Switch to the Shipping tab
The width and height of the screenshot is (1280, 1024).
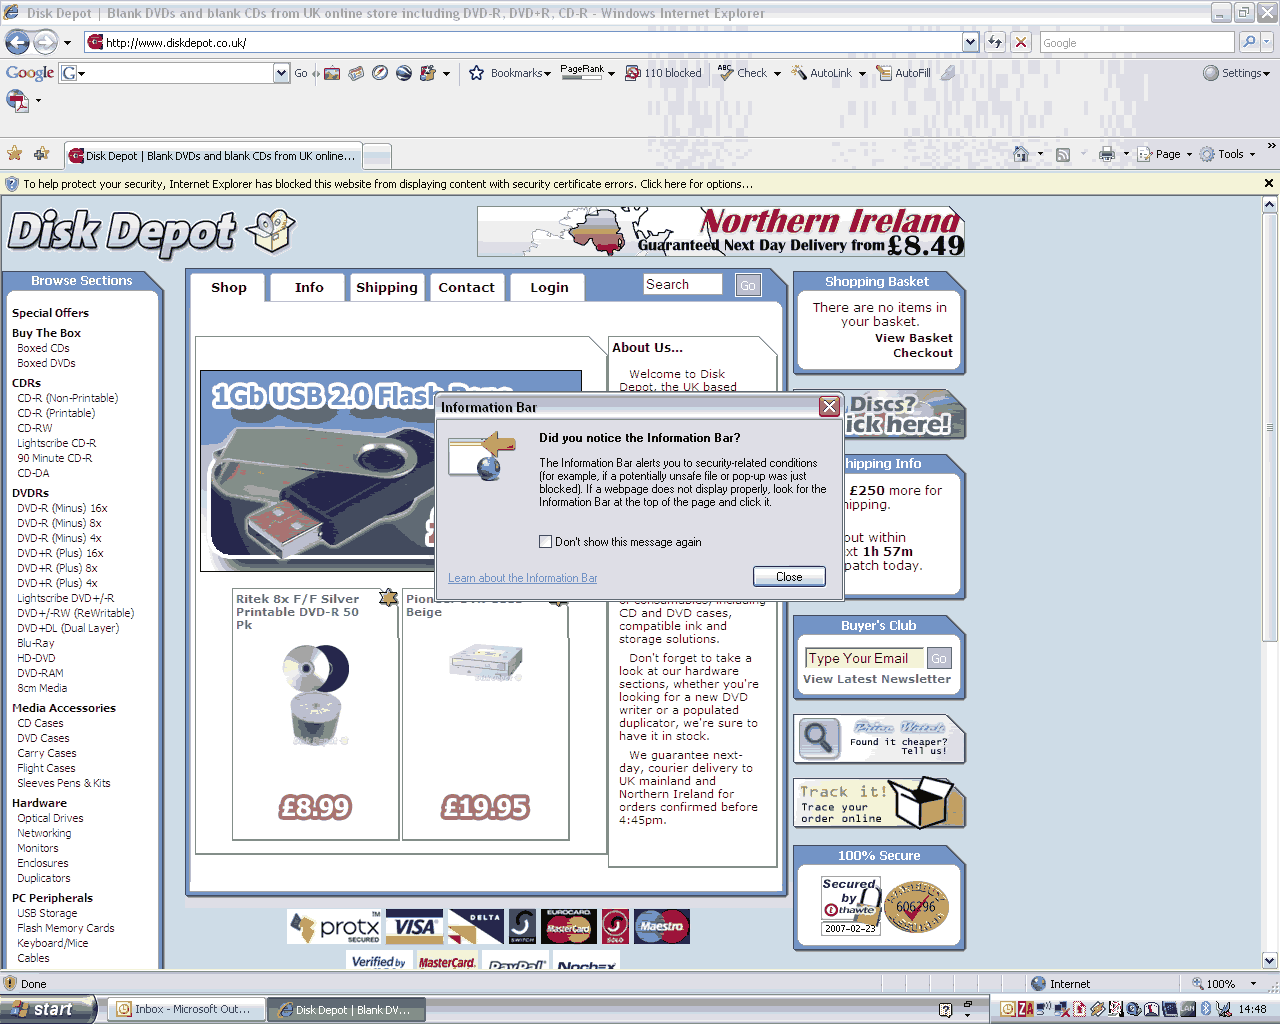pyautogui.click(x=387, y=288)
